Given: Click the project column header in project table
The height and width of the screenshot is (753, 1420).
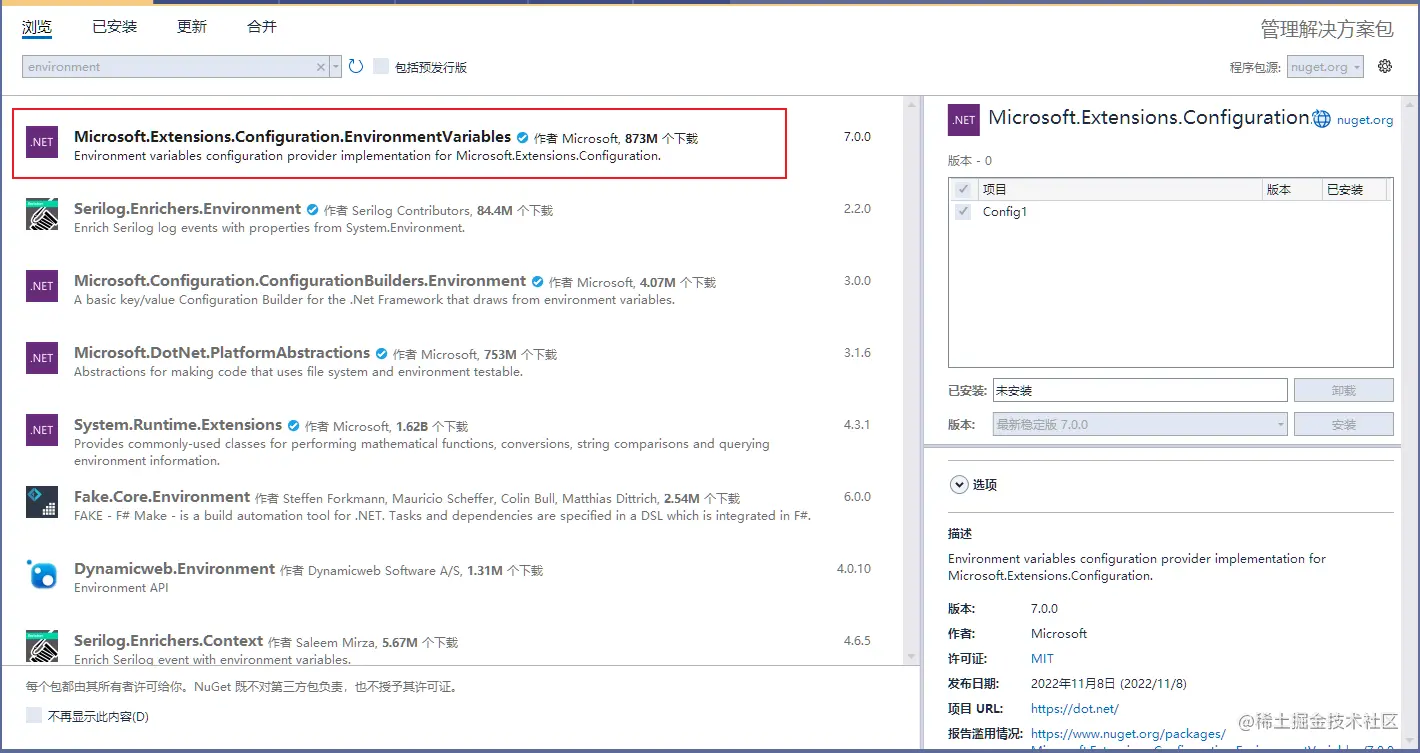Looking at the screenshot, I should tap(1118, 189).
